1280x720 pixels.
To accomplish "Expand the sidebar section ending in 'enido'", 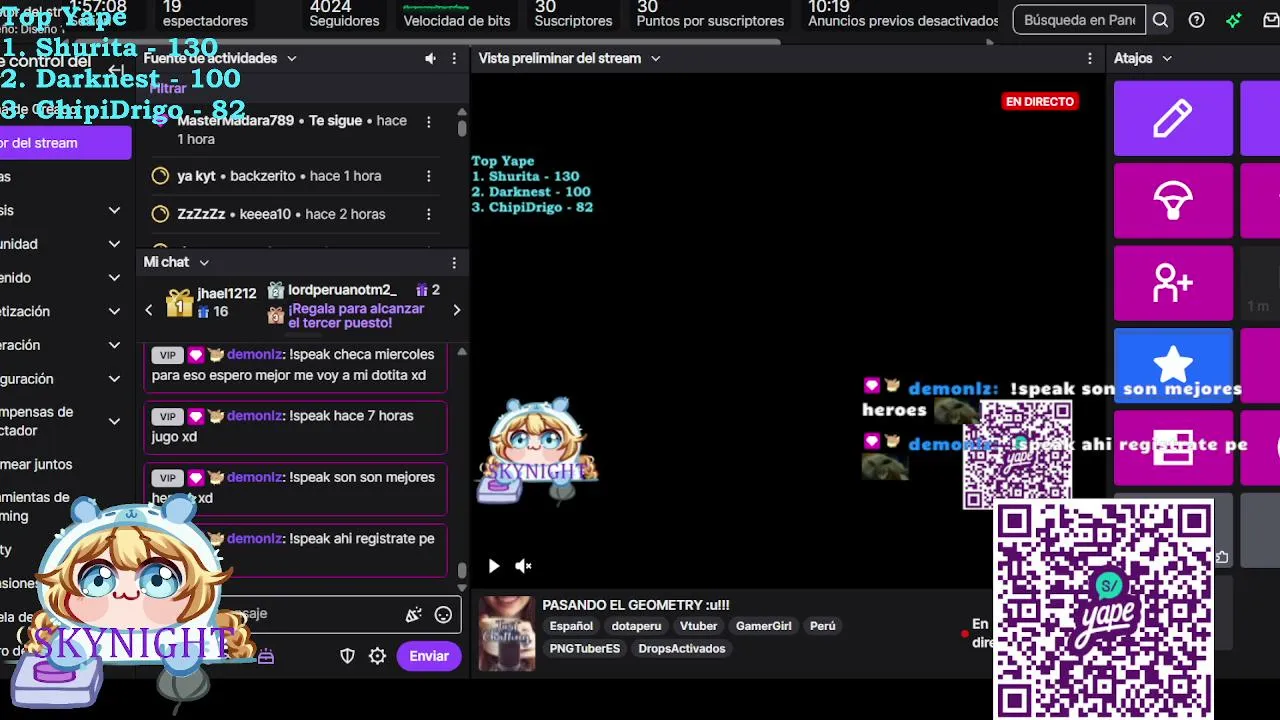I will (114, 278).
